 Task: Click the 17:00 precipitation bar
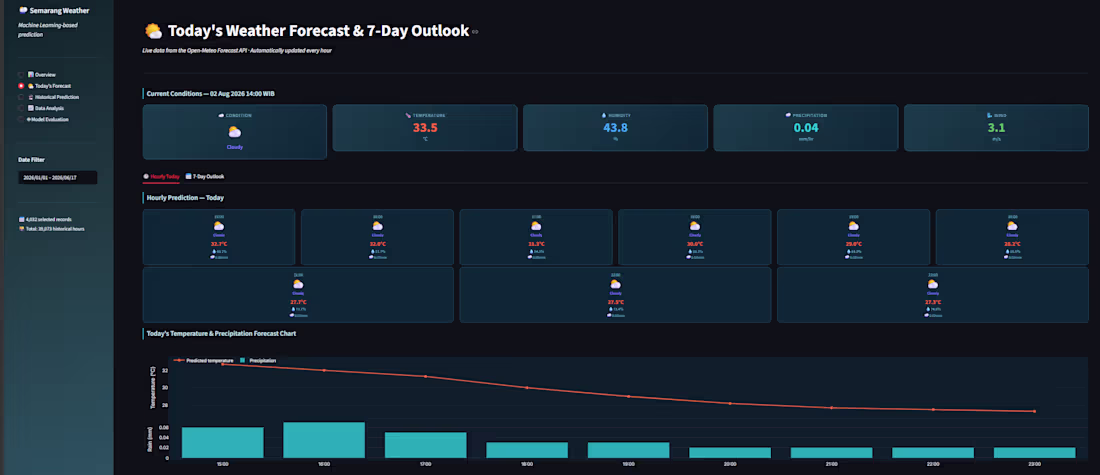[426, 445]
